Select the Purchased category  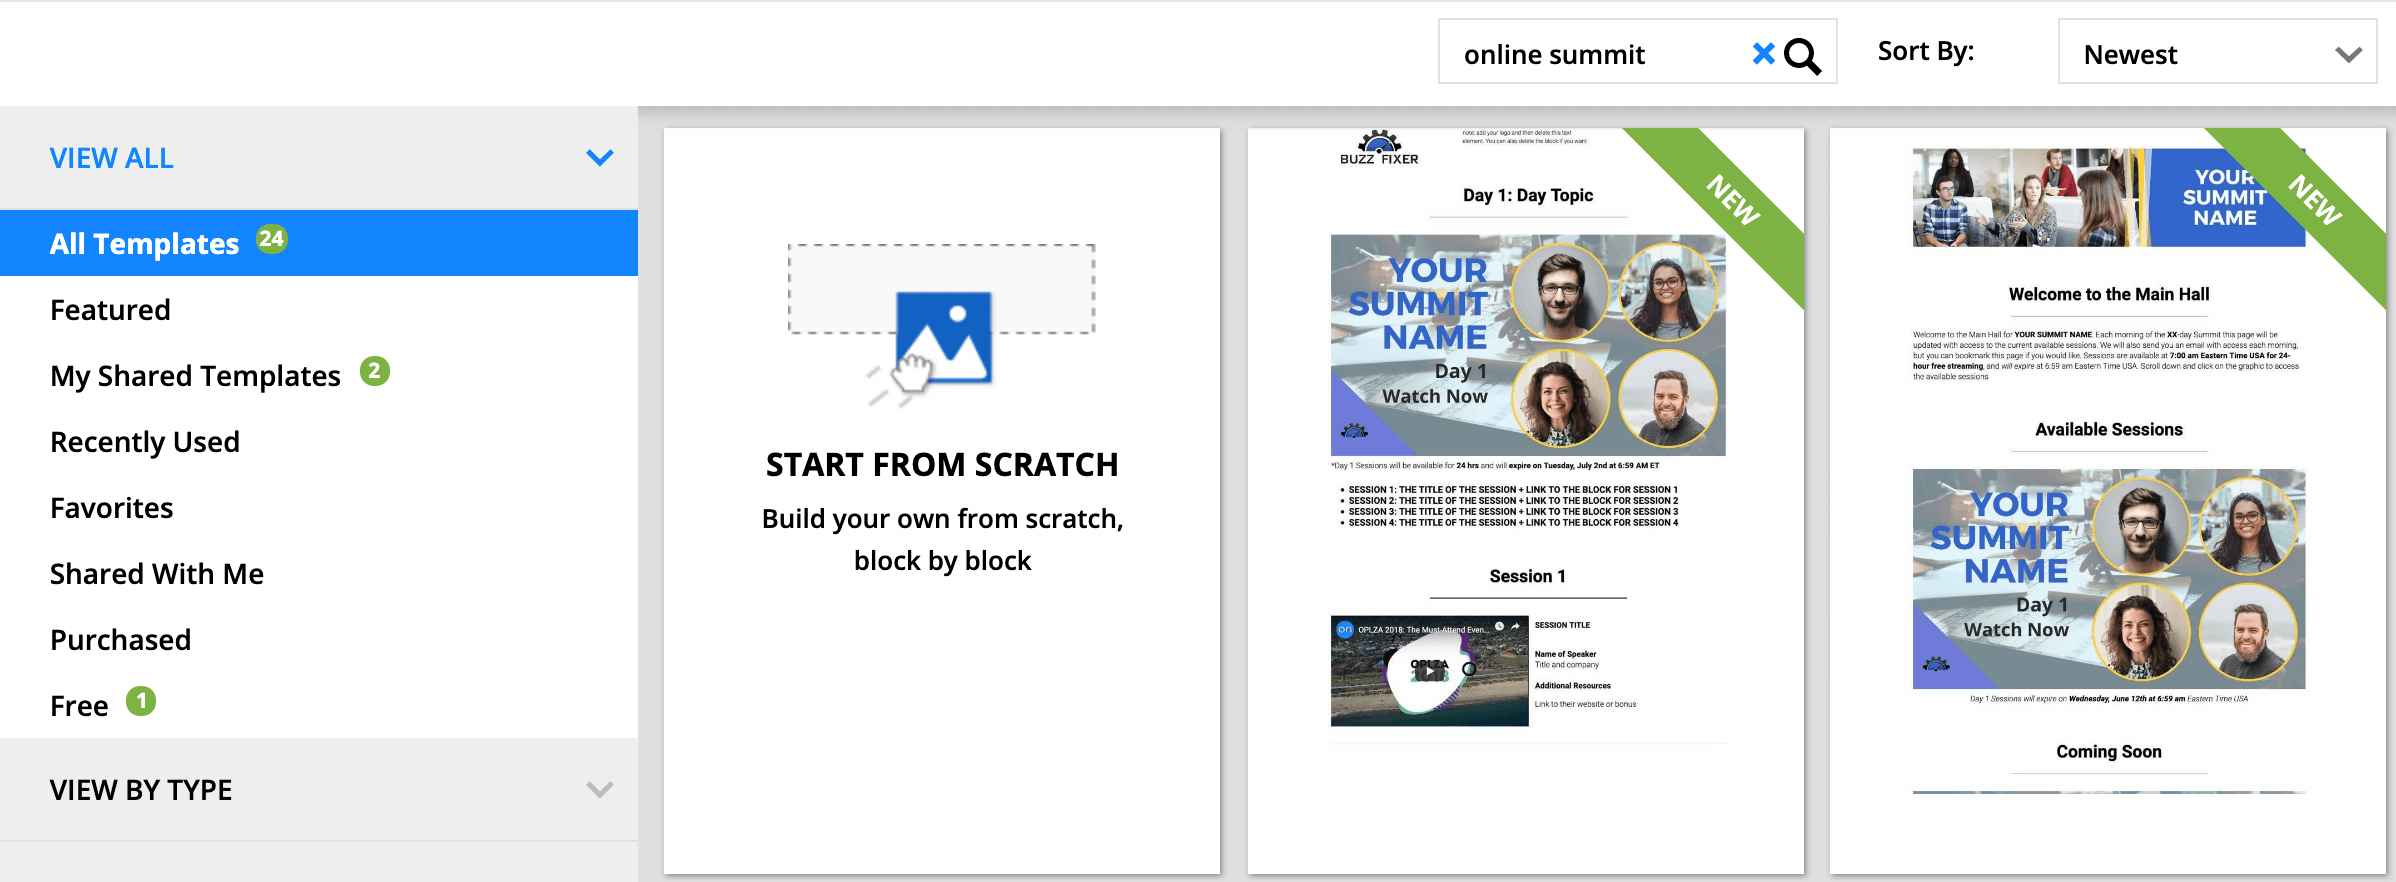[x=120, y=640]
